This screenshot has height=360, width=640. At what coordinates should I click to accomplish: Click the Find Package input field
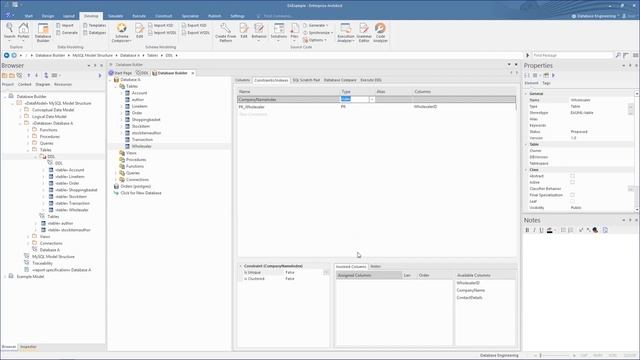point(573,55)
